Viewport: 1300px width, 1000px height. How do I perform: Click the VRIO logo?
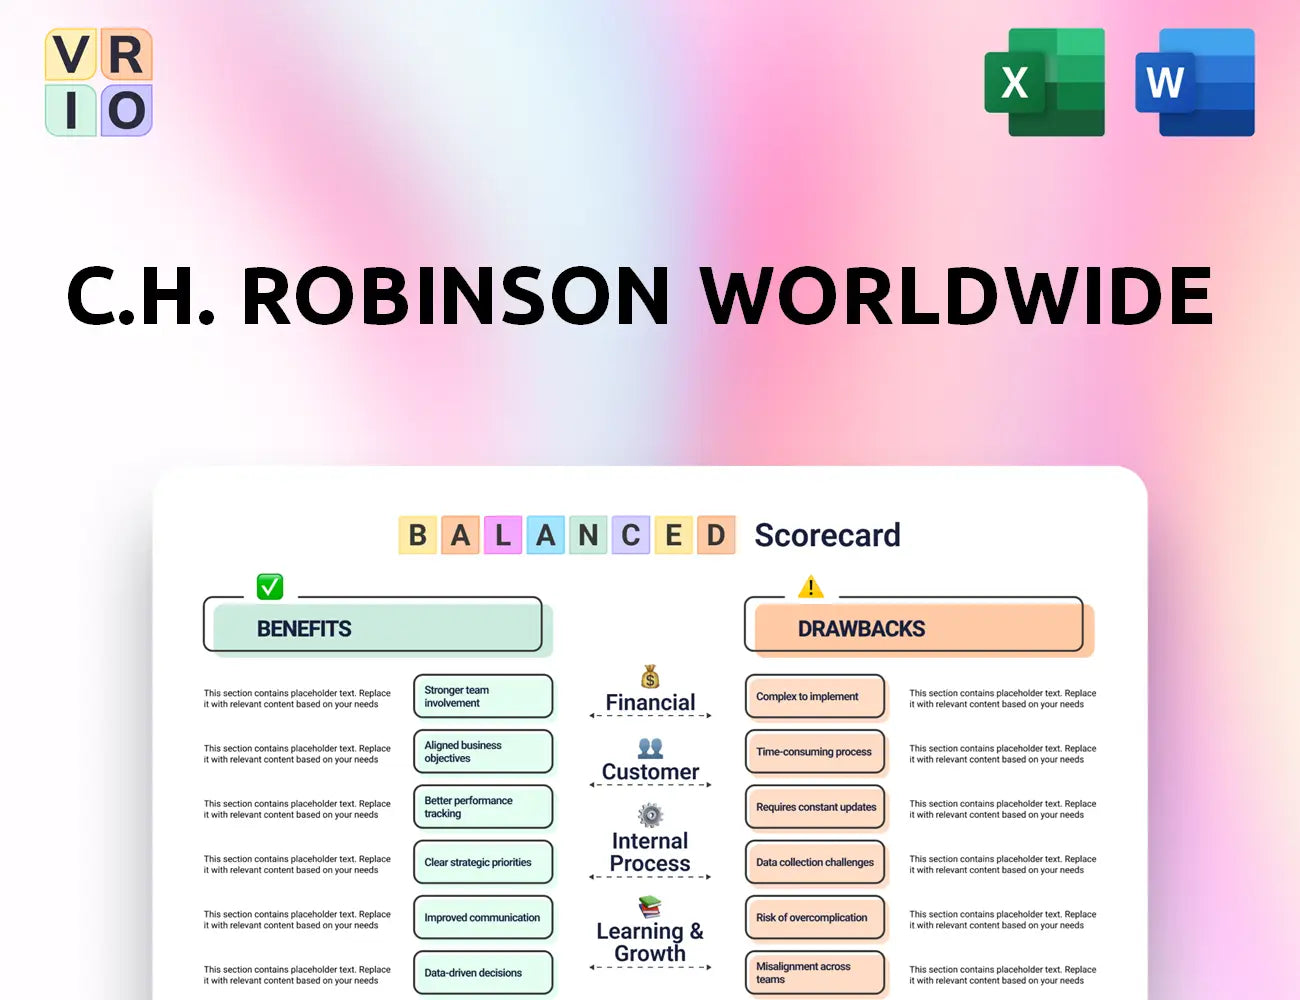pos(99,82)
